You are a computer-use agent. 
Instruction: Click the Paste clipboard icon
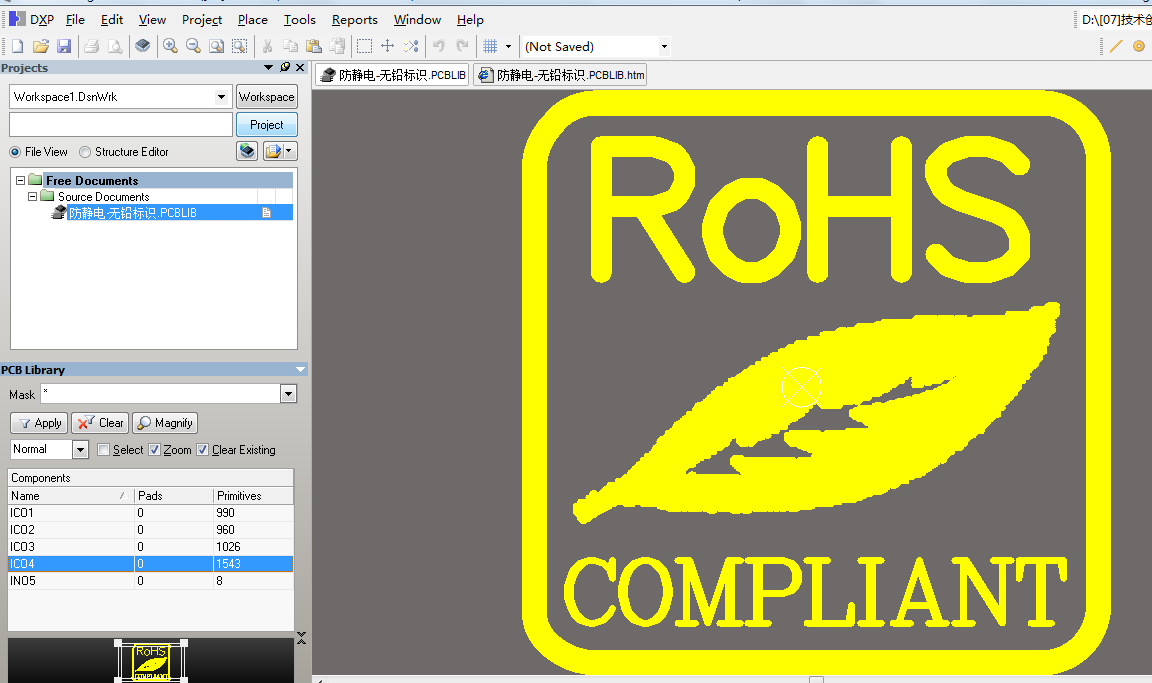click(314, 46)
